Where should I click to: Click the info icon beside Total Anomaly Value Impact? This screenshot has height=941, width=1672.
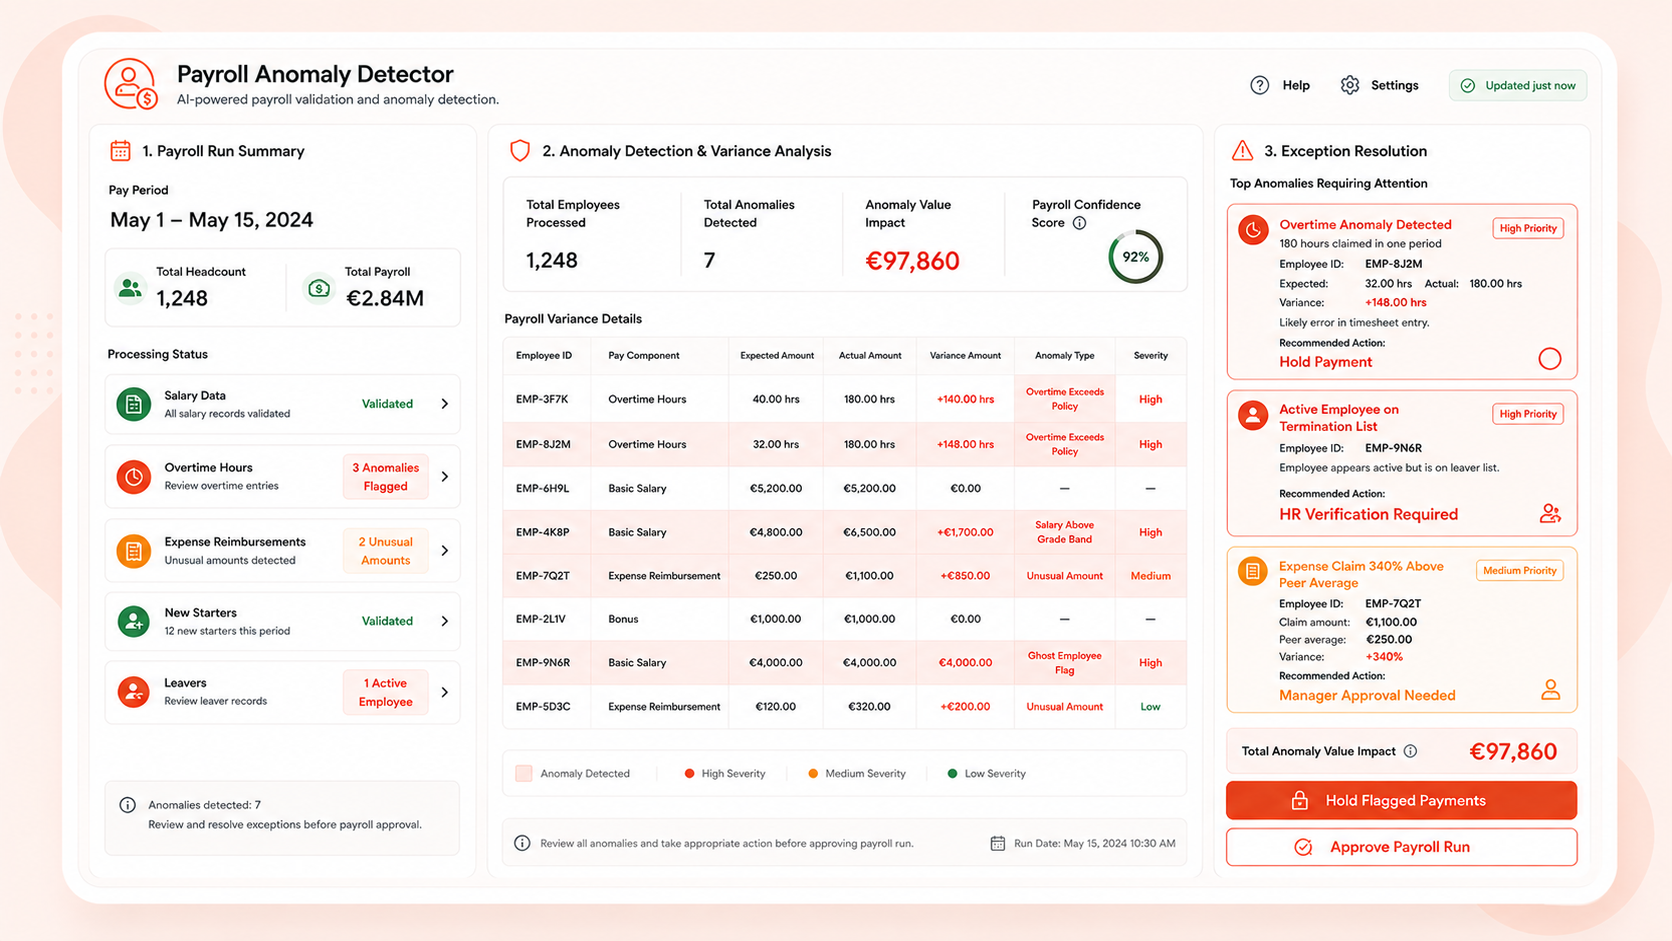pos(1410,751)
